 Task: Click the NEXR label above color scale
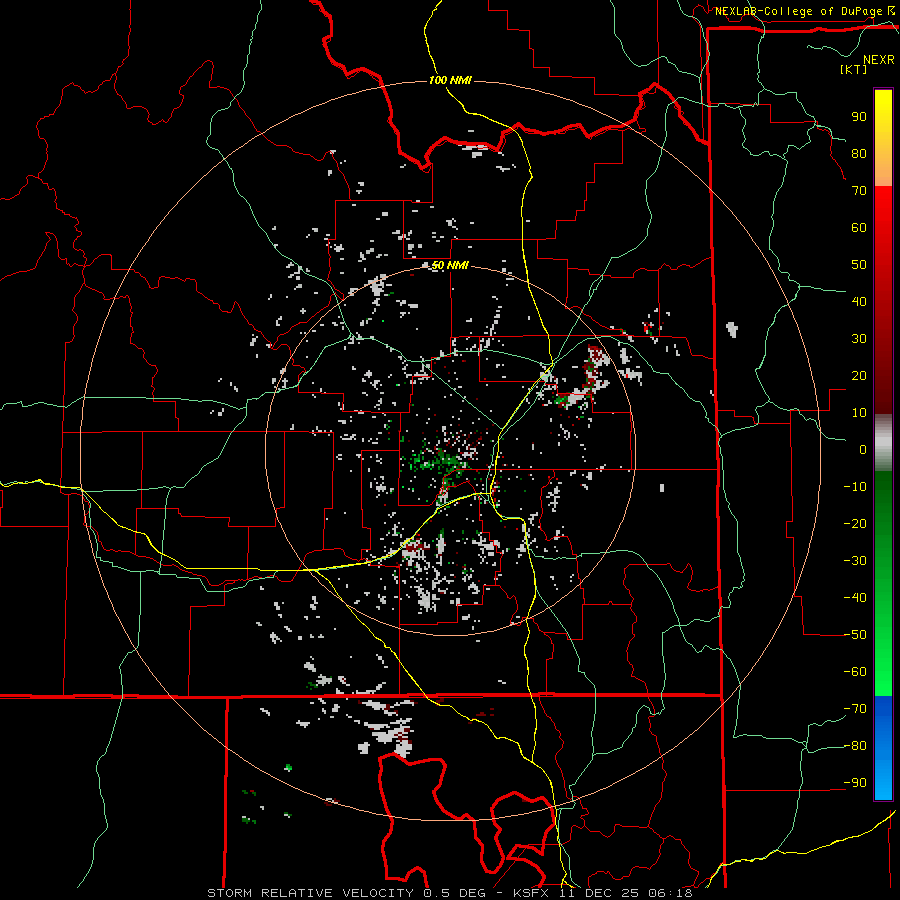tap(879, 60)
